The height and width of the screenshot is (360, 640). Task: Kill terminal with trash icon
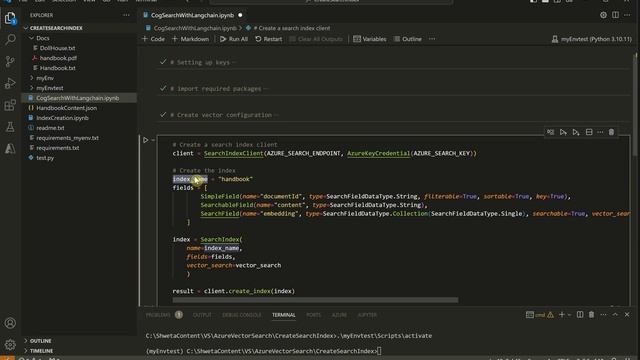click(591, 315)
